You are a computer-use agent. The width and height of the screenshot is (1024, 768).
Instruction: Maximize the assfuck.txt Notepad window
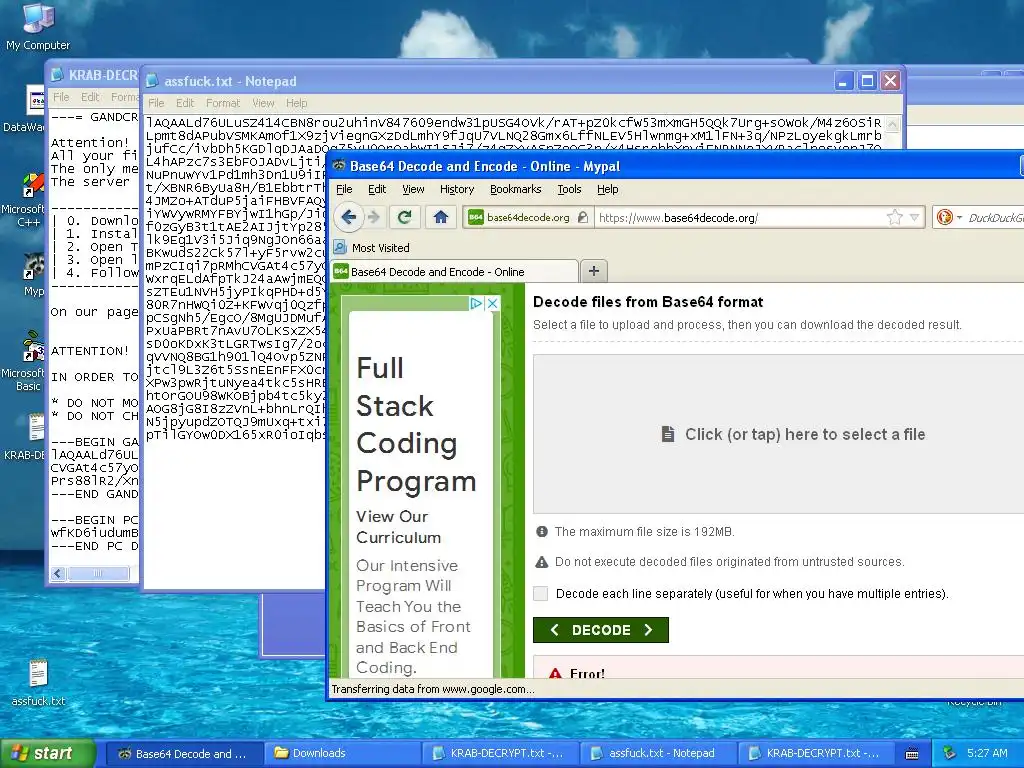point(867,81)
